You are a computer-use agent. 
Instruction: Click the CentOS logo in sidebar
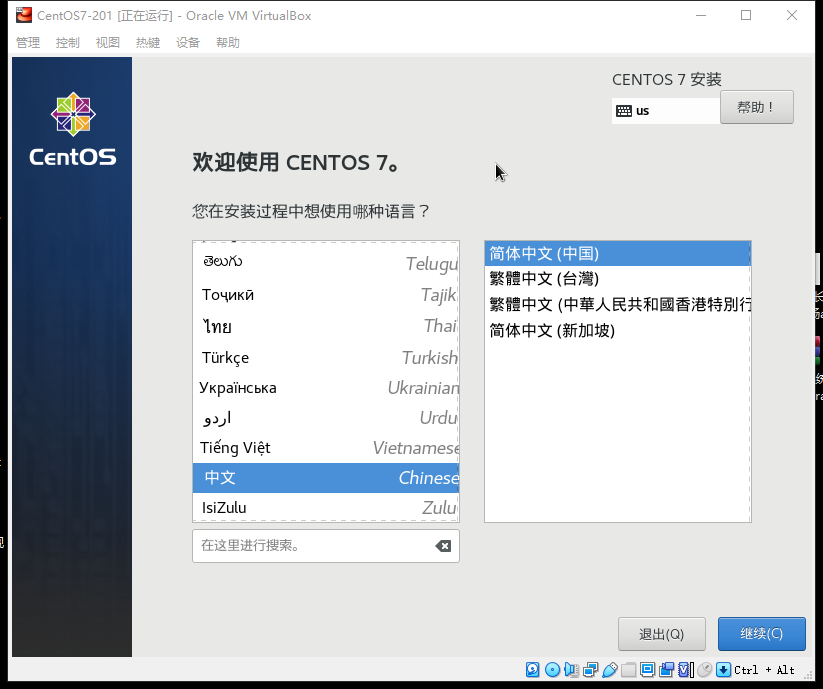(x=72, y=129)
